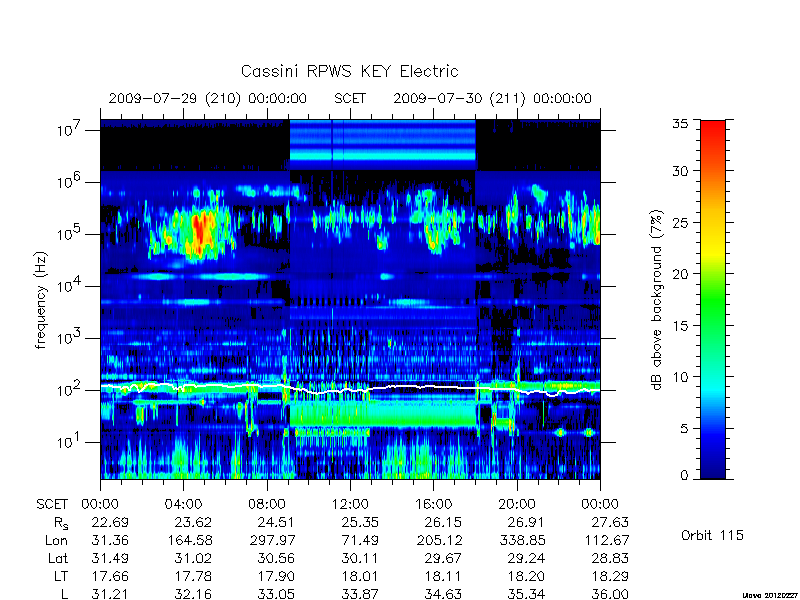Select the 08:00 time tick label
Viewport: 800px width, 600px height.
267,504
